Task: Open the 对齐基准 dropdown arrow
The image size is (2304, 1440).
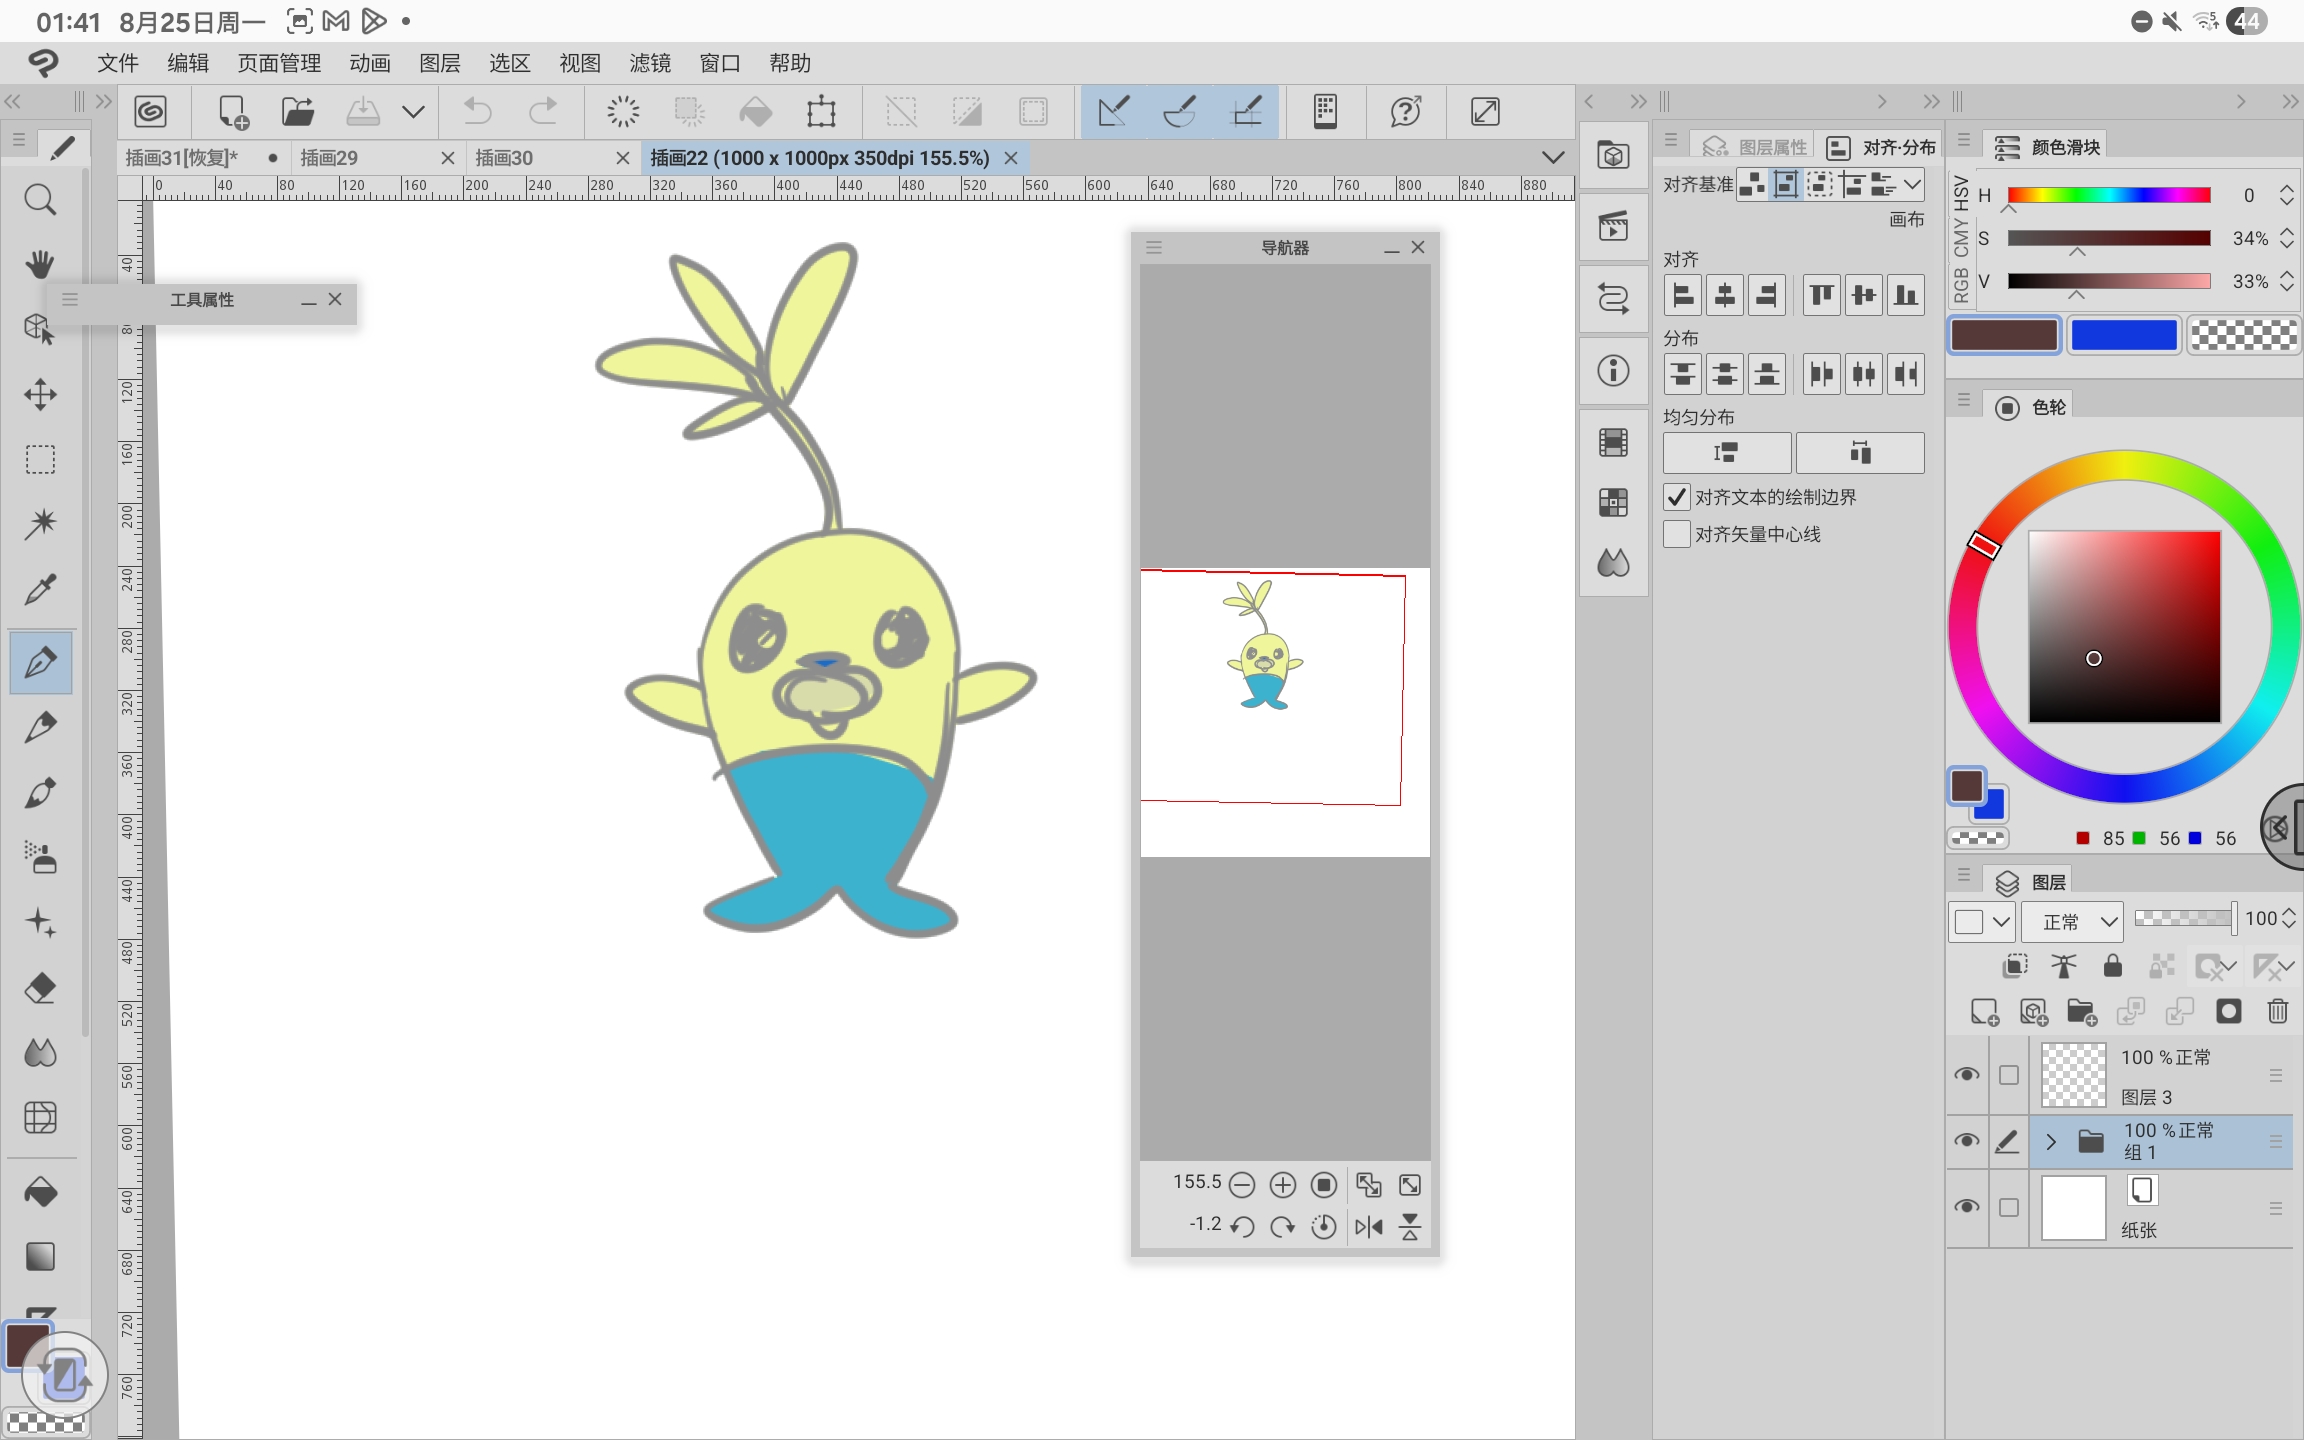Action: (1912, 184)
